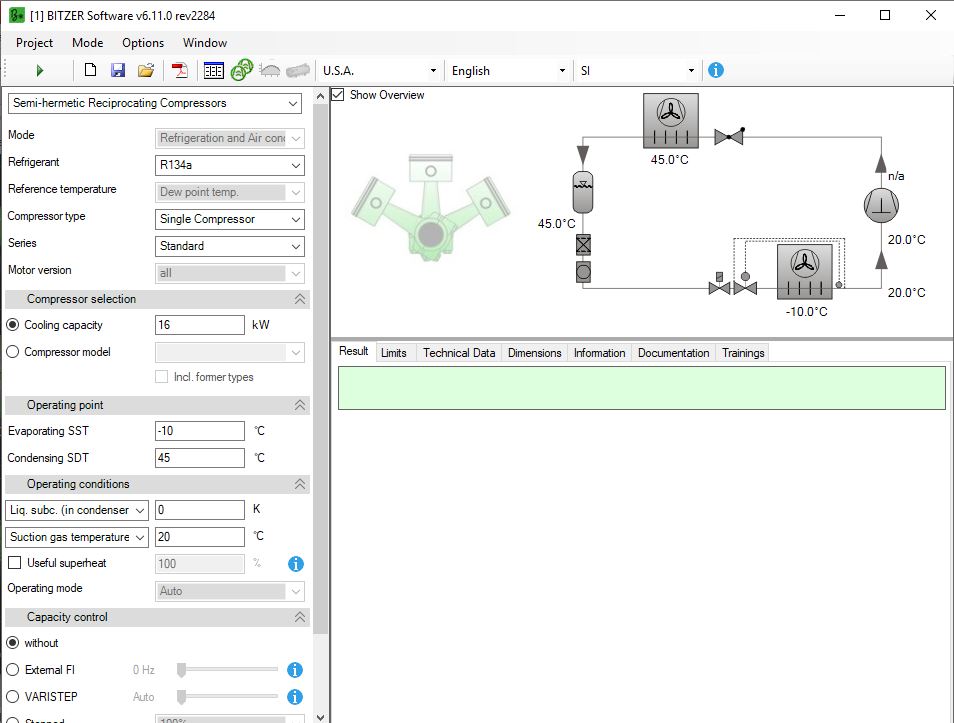
Task: Click the Evaporating SST input field
Action: pyautogui.click(x=200, y=431)
